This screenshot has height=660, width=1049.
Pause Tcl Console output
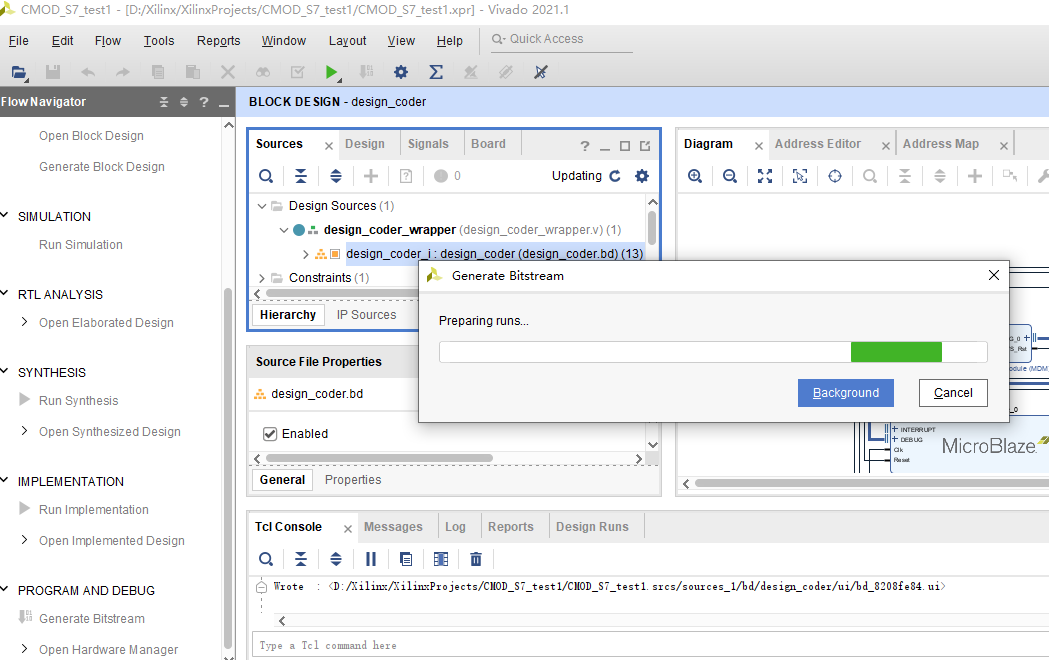click(371, 559)
